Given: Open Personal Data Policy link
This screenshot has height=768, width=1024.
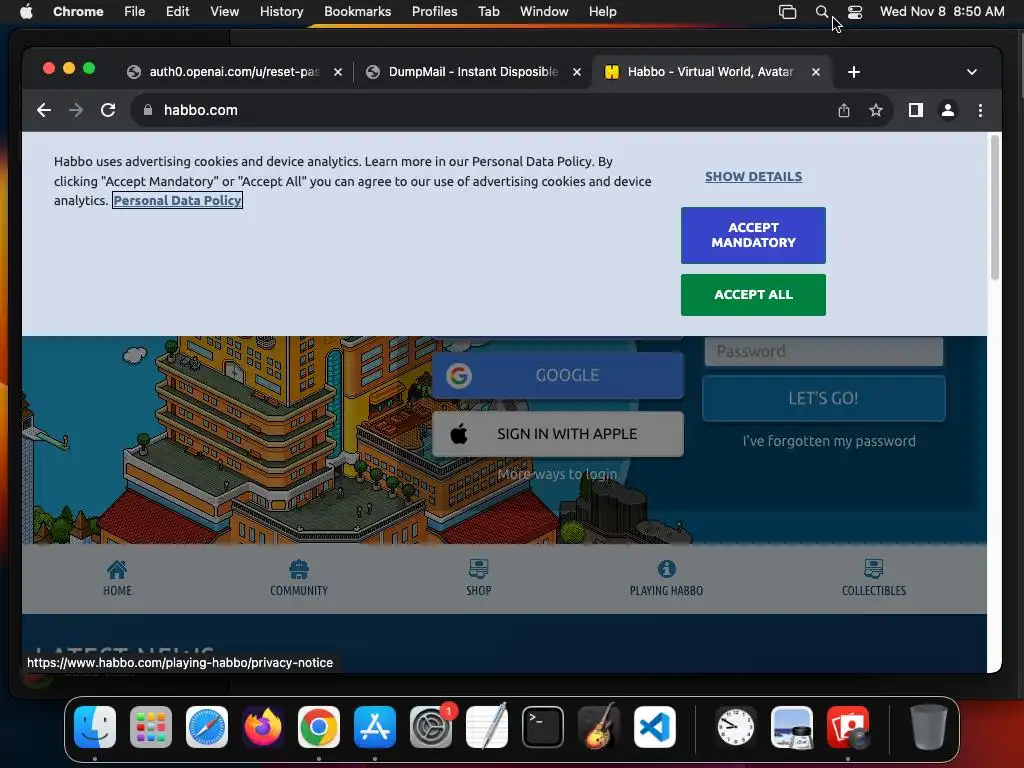Looking at the screenshot, I should (x=178, y=200).
